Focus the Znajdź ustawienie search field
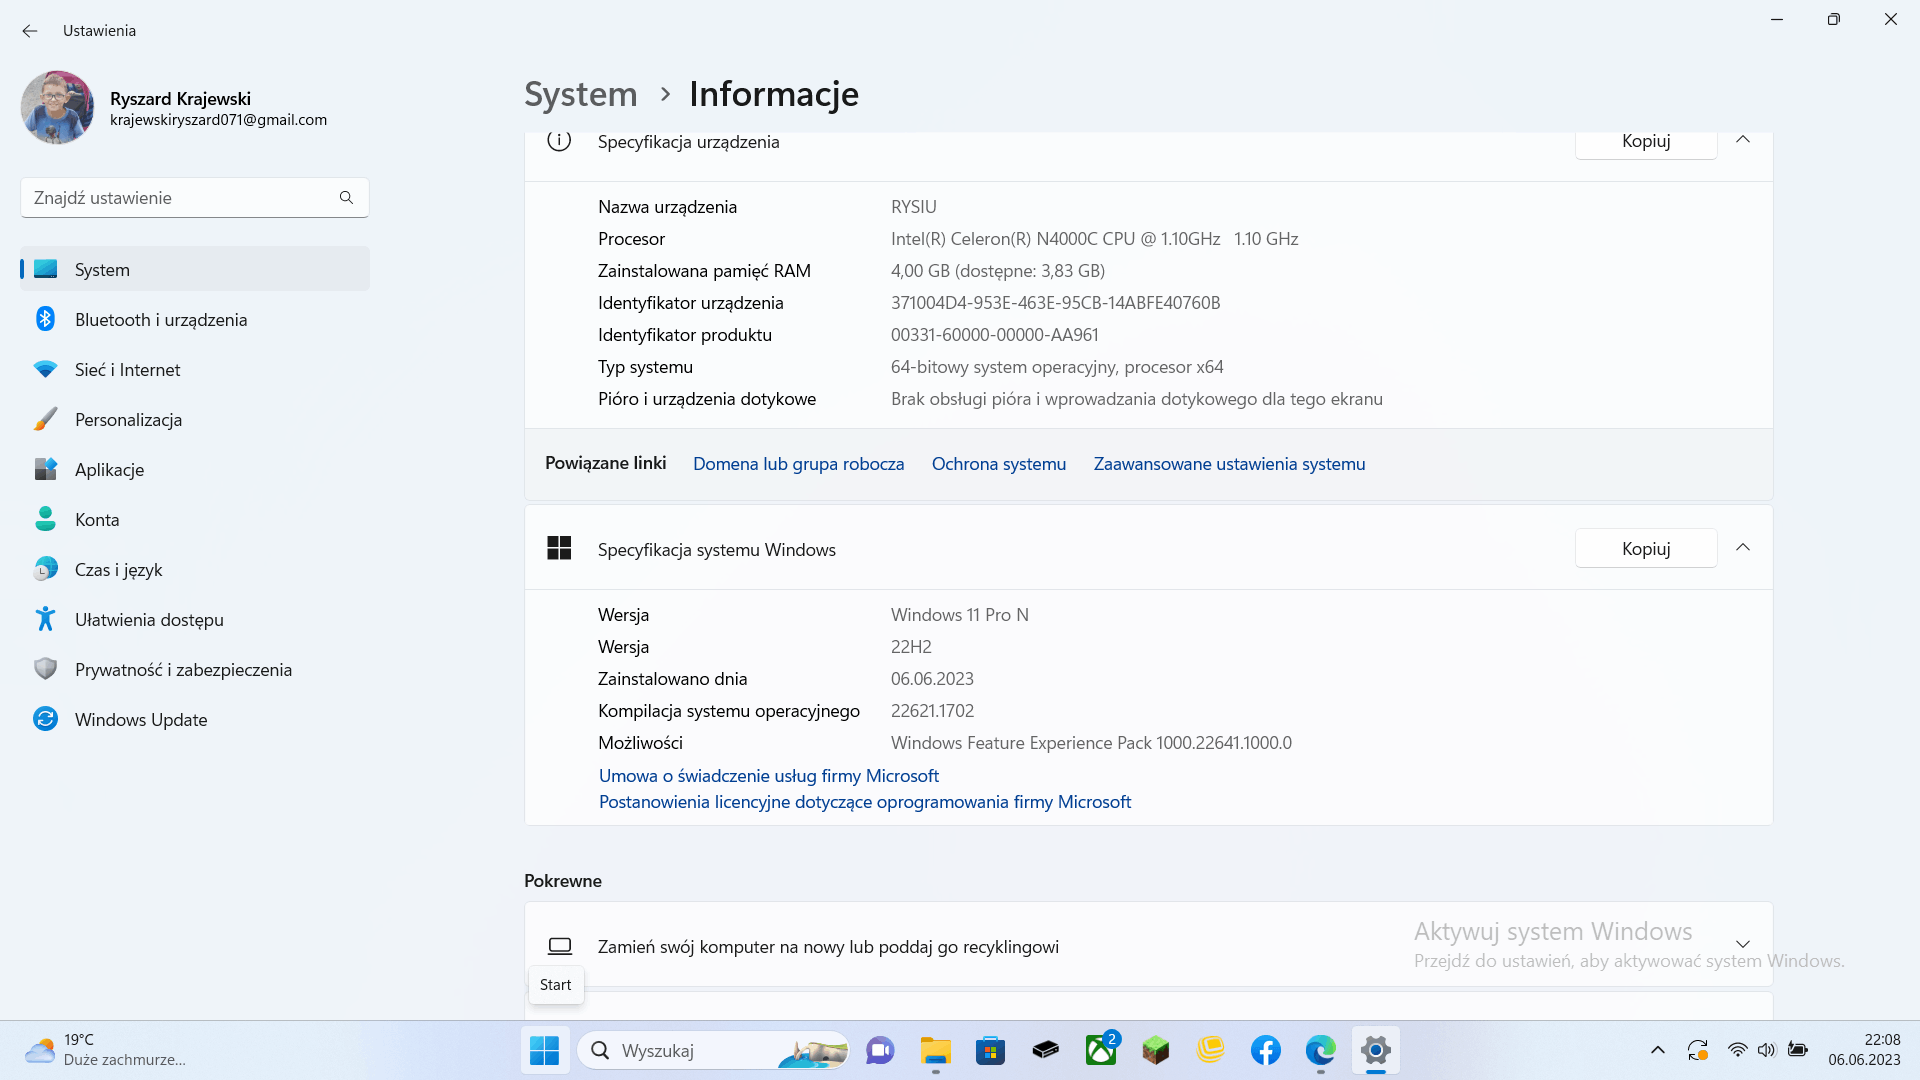This screenshot has width=1920, height=1080. pyautogui.click(x=195, y=197)
